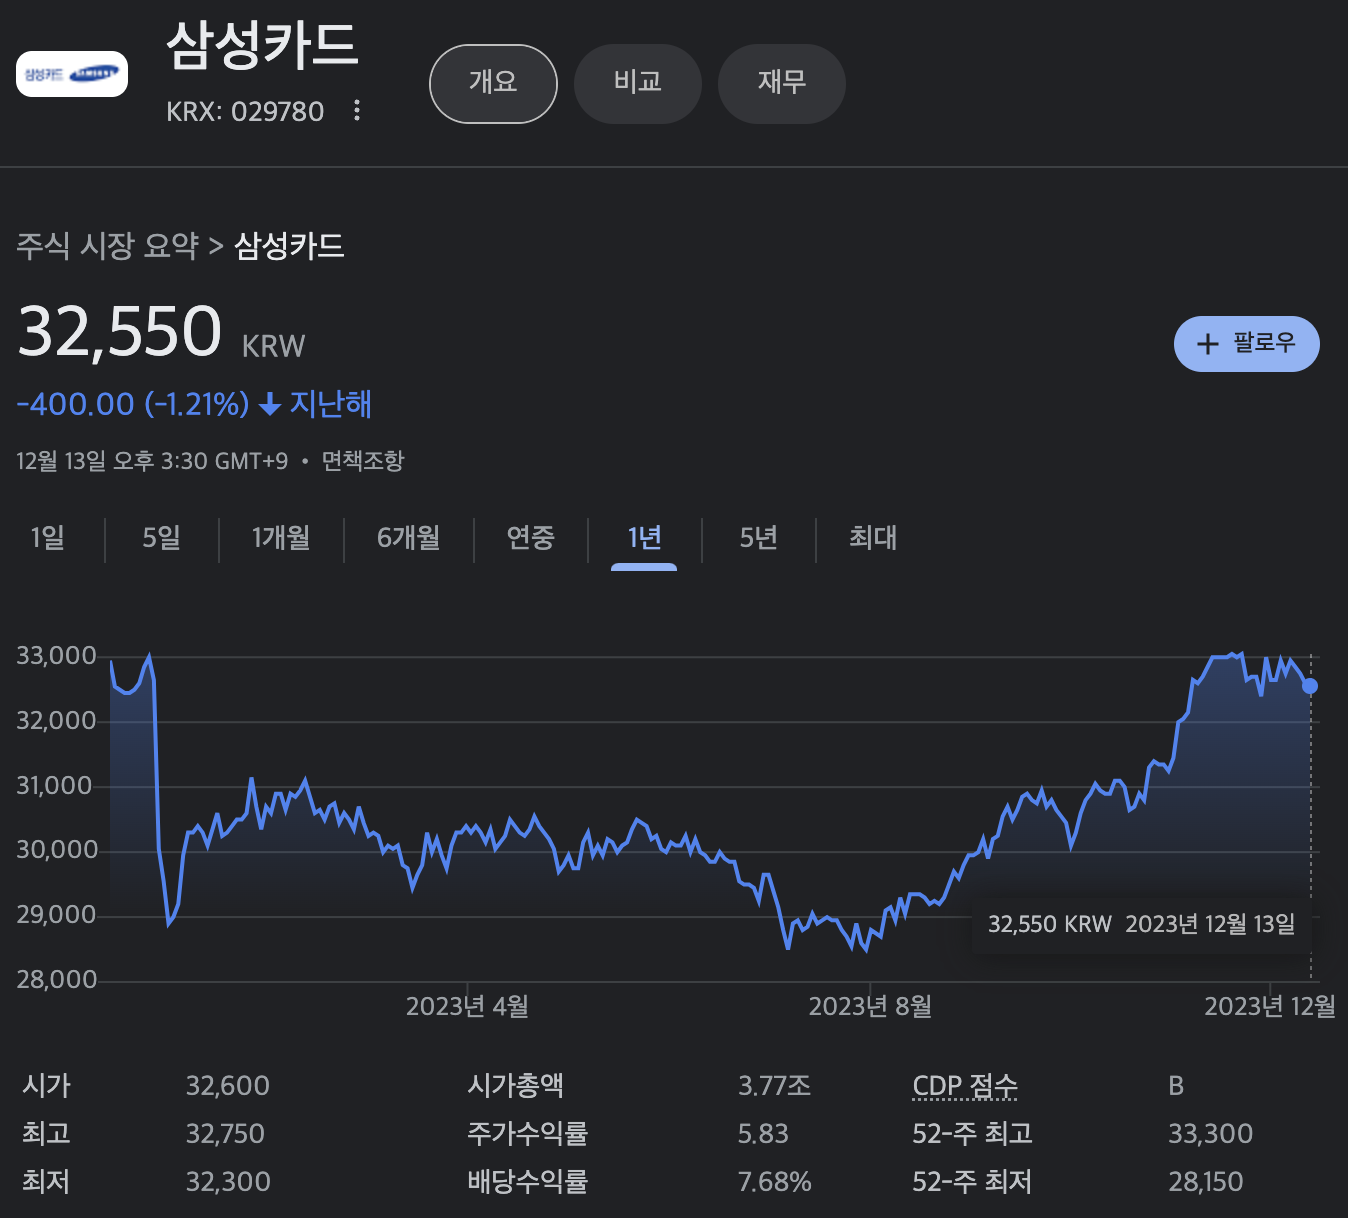Screen dimensions: 1348x1218
Task: Click the plus icon in 팔로우 button
Action: tap(1208, 344)
